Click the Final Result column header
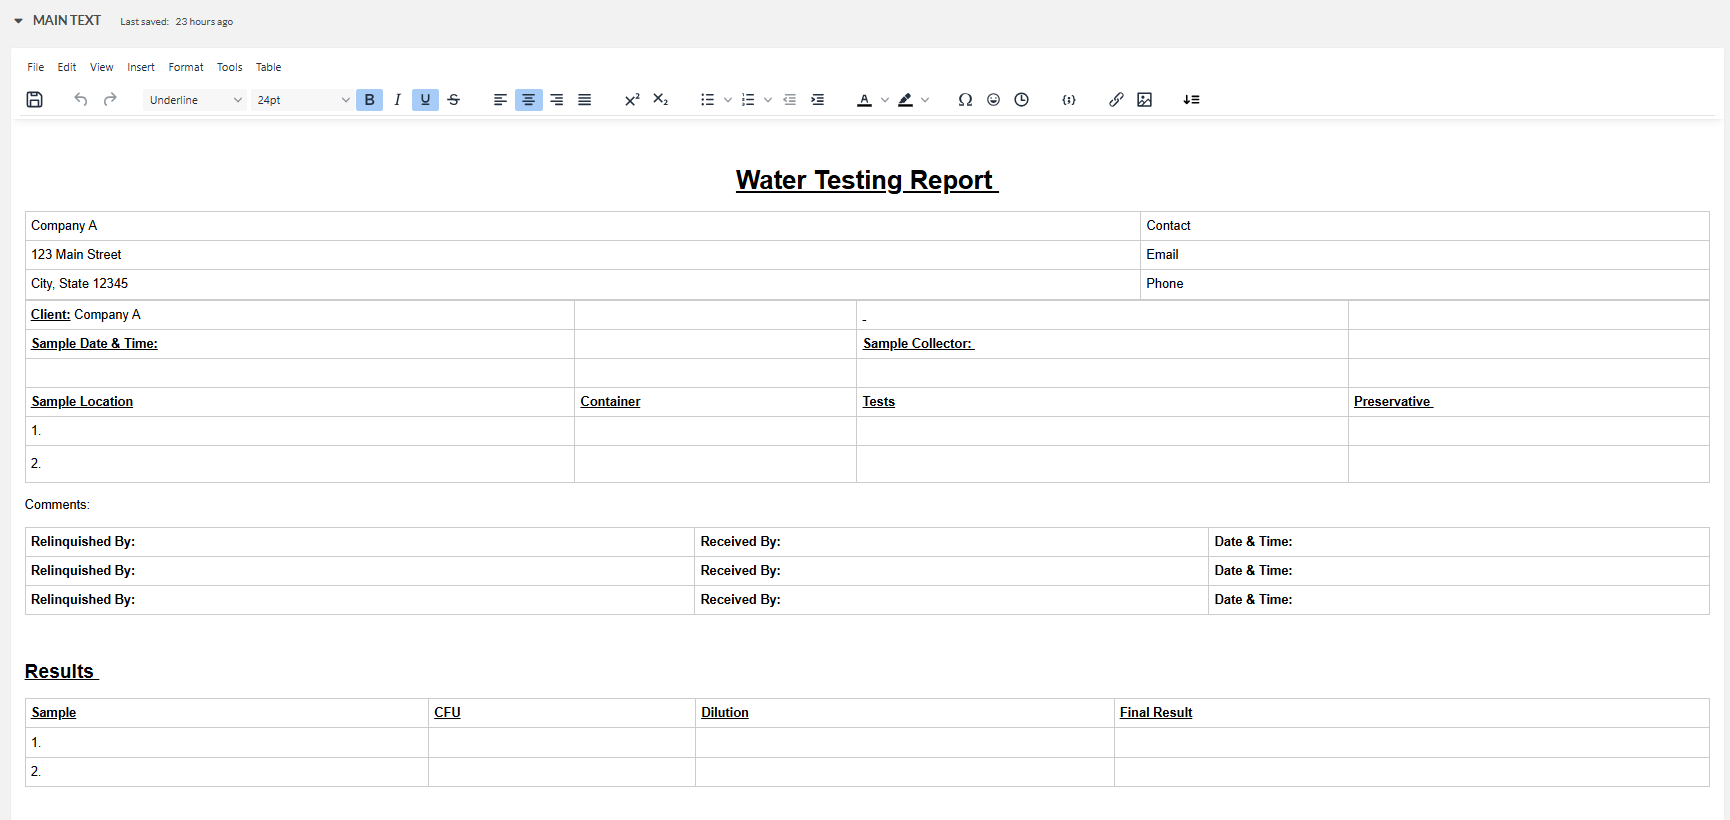This screenshot has height=820, width=1730. 1155,713
